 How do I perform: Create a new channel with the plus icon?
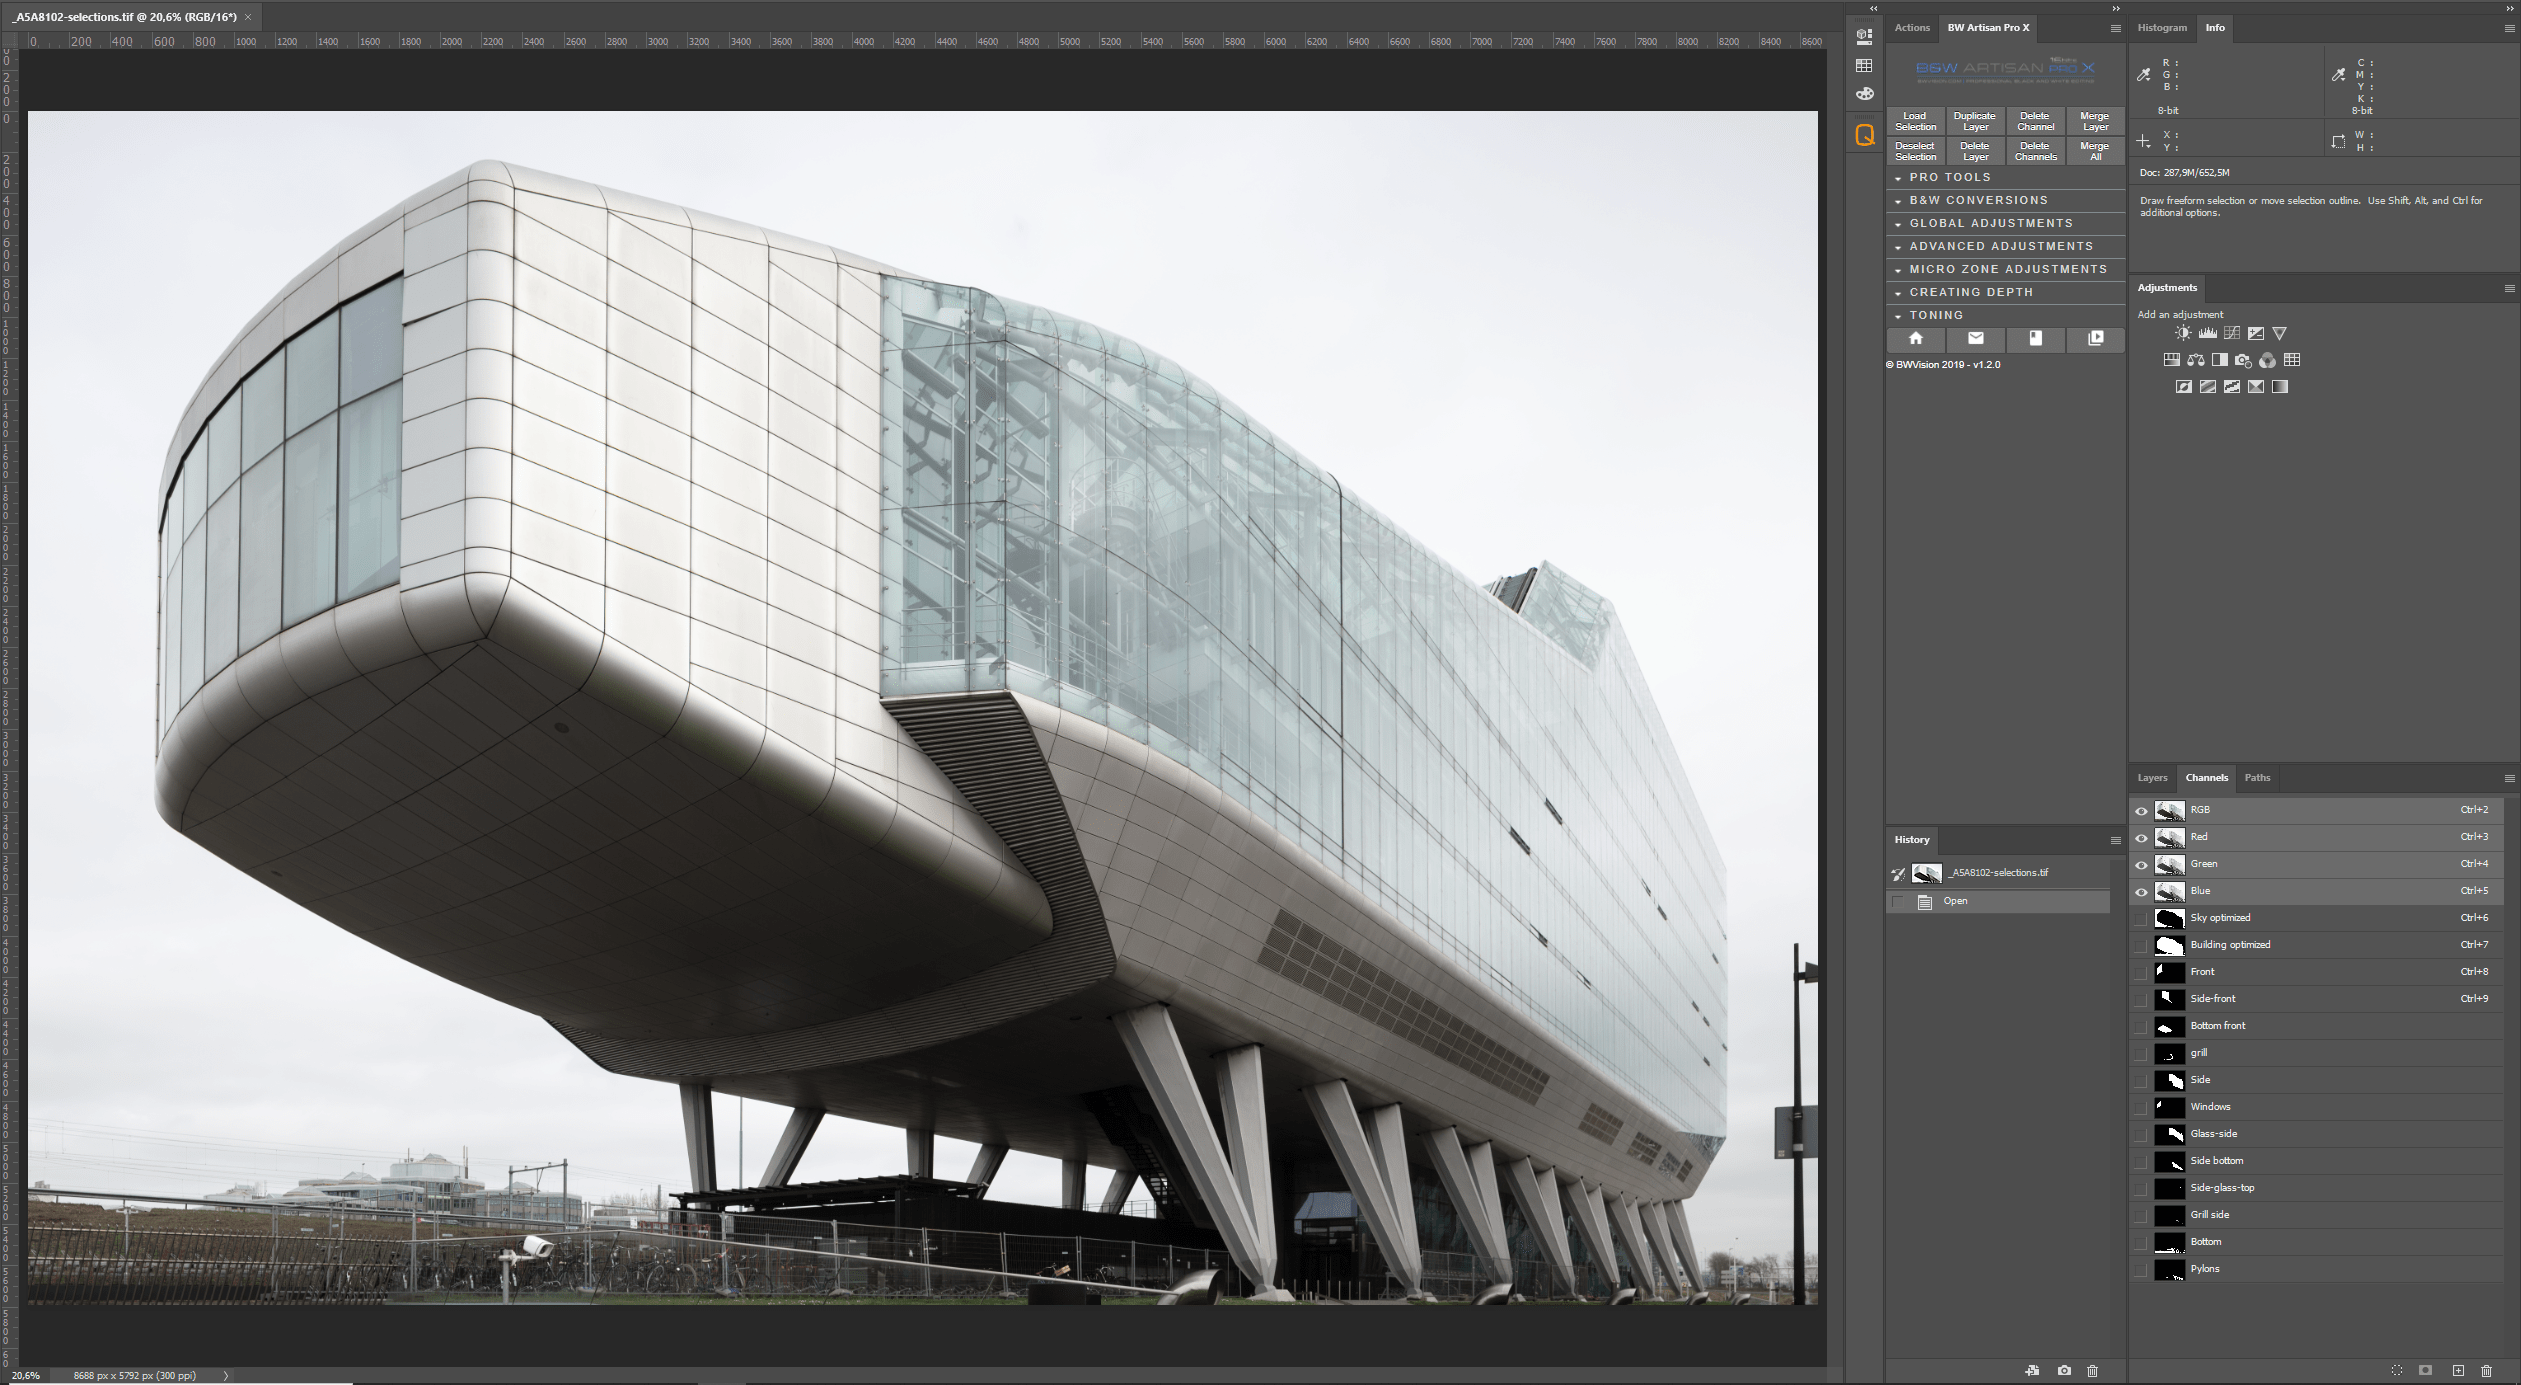[x=2458, y=1371]
